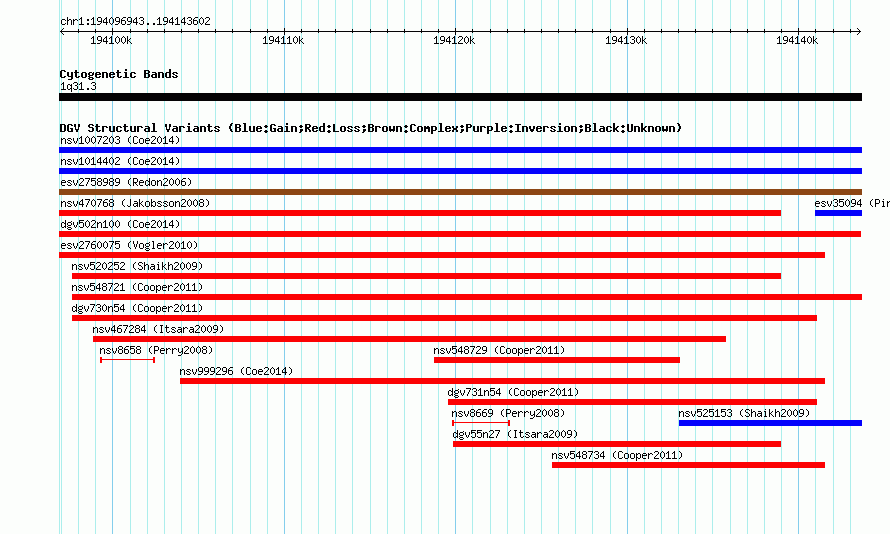Select the blue nsv525153 (Shaikh2009) gain bar
This screenshot has height=534, width=890.
(770, 423)
